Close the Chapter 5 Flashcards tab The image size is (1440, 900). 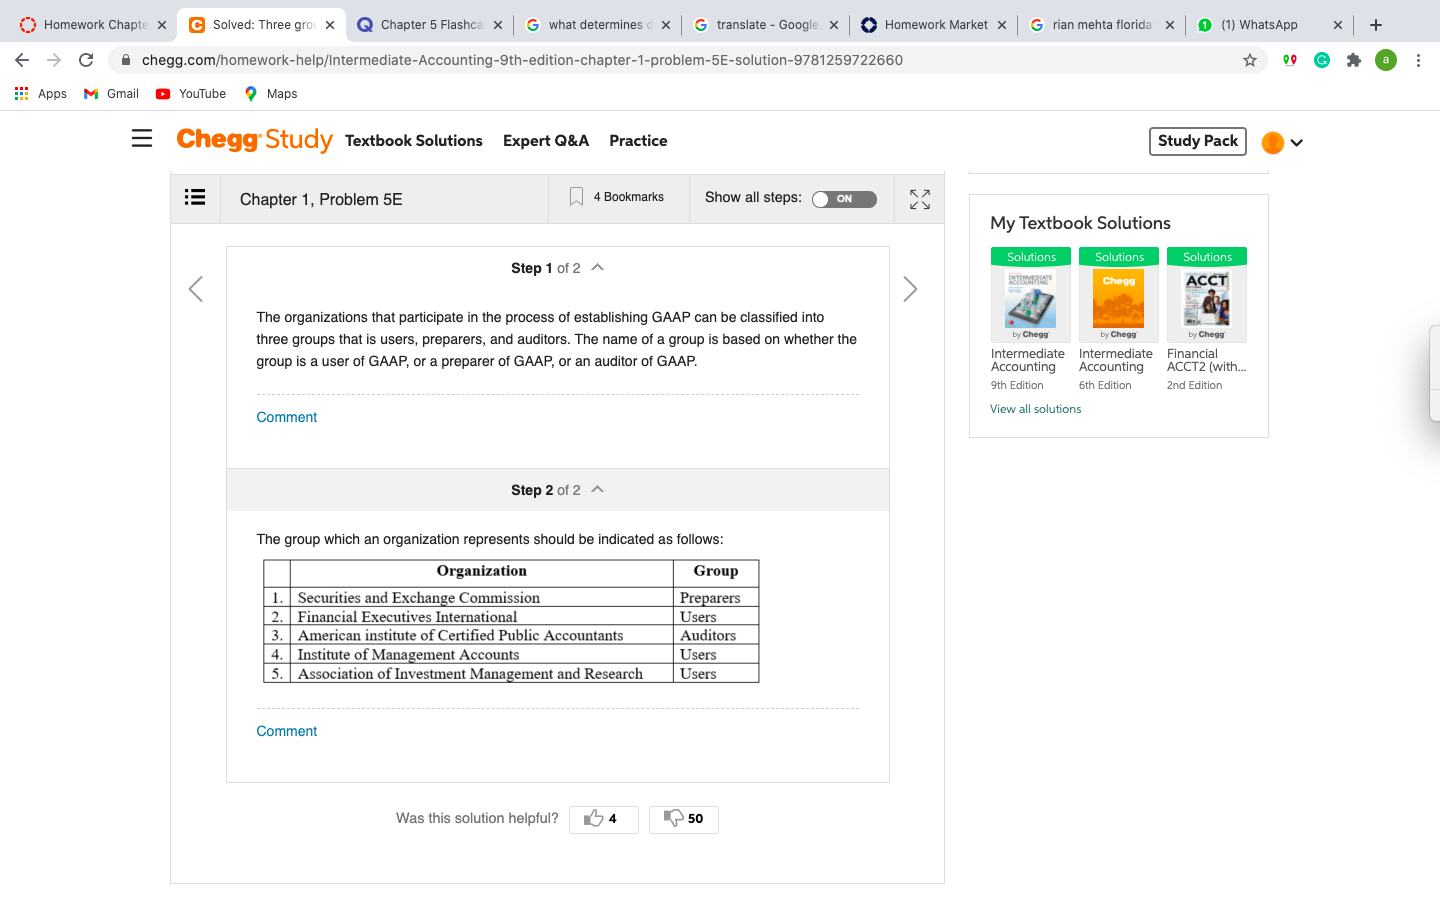point(498,25)
